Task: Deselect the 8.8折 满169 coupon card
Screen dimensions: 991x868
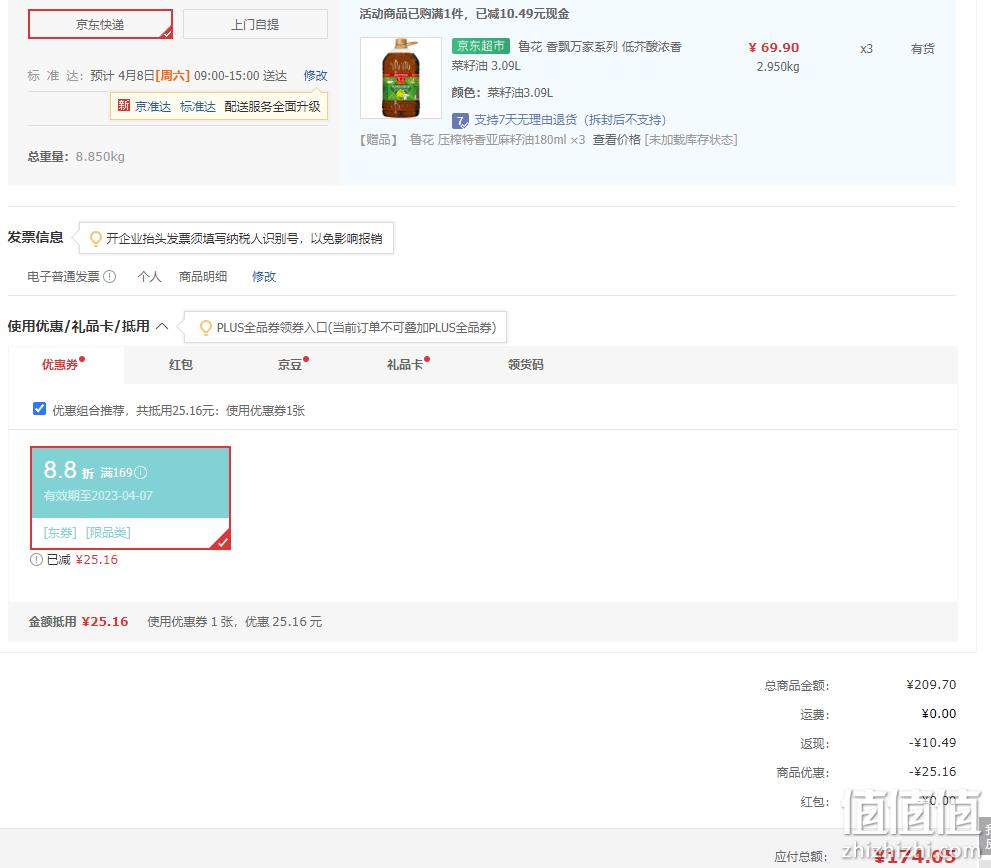Action: click(x=130, y=498)
